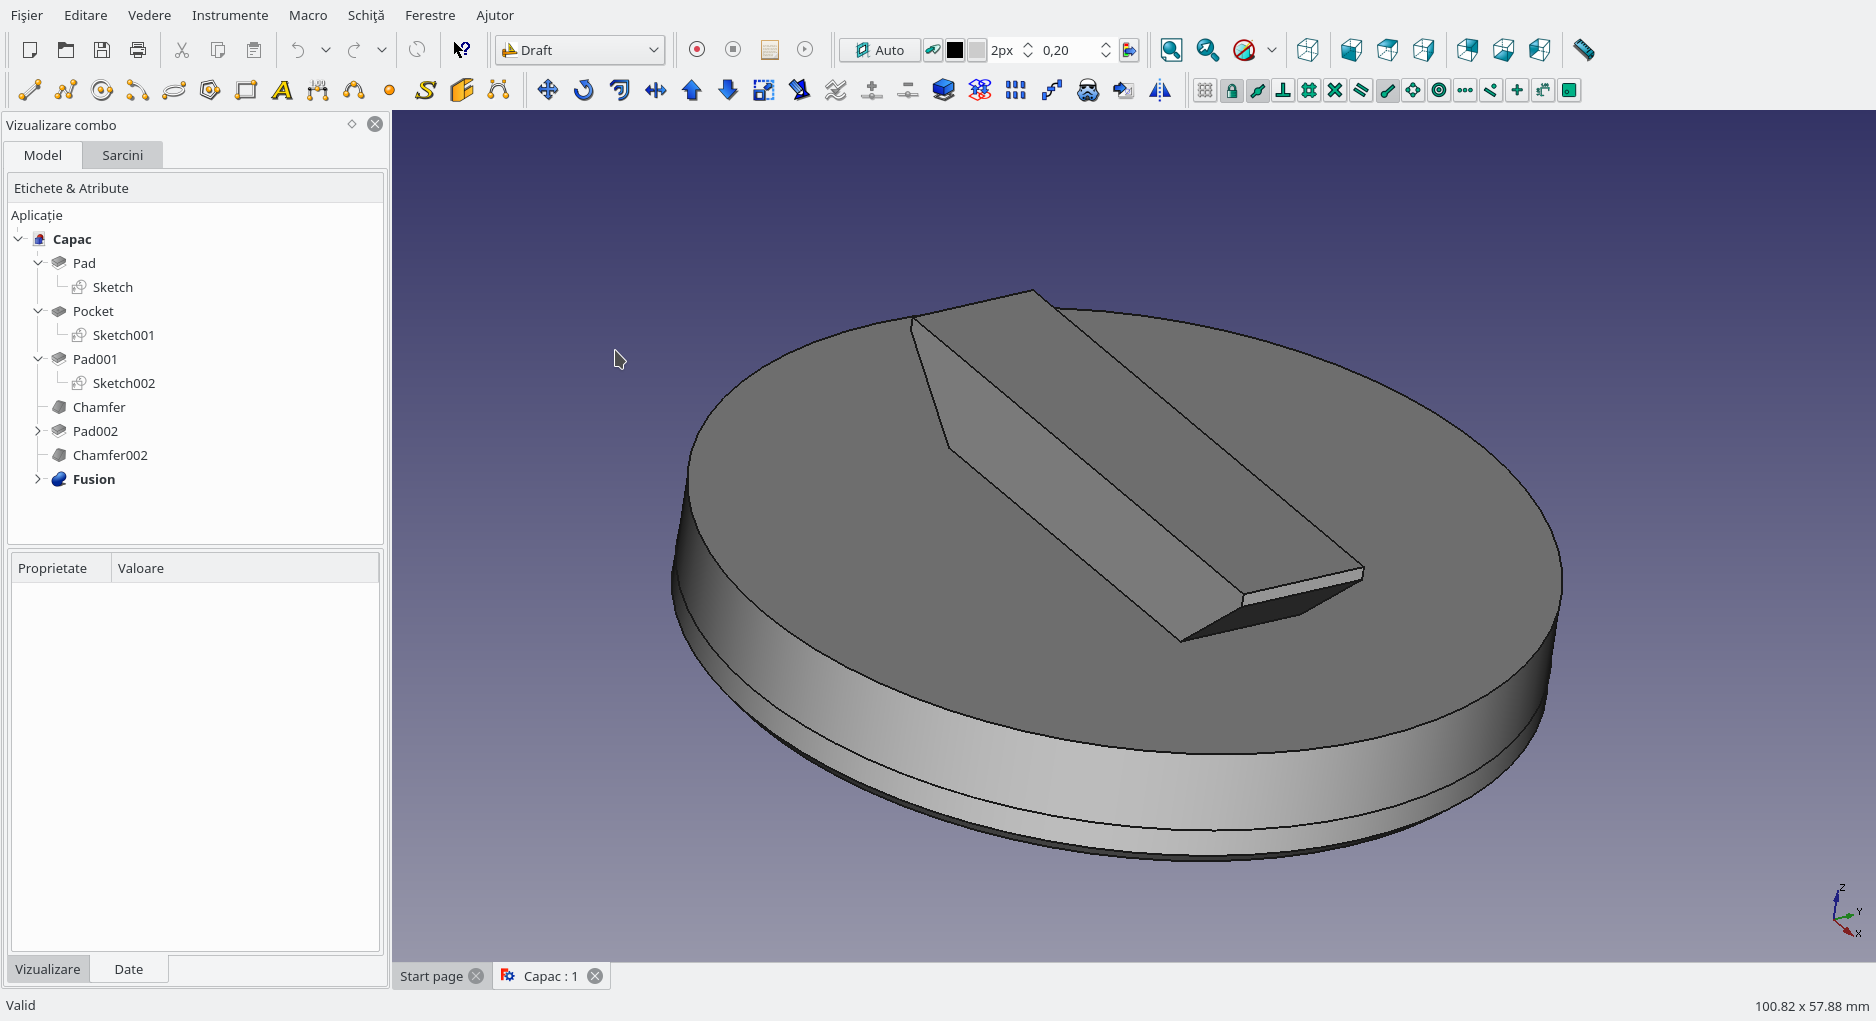Image resolution: width=1876 pixels, height=1021 pixels.
Task: Open the Measure distance ruler tool
Action: pyautogui.click(x=1583, y=50)
